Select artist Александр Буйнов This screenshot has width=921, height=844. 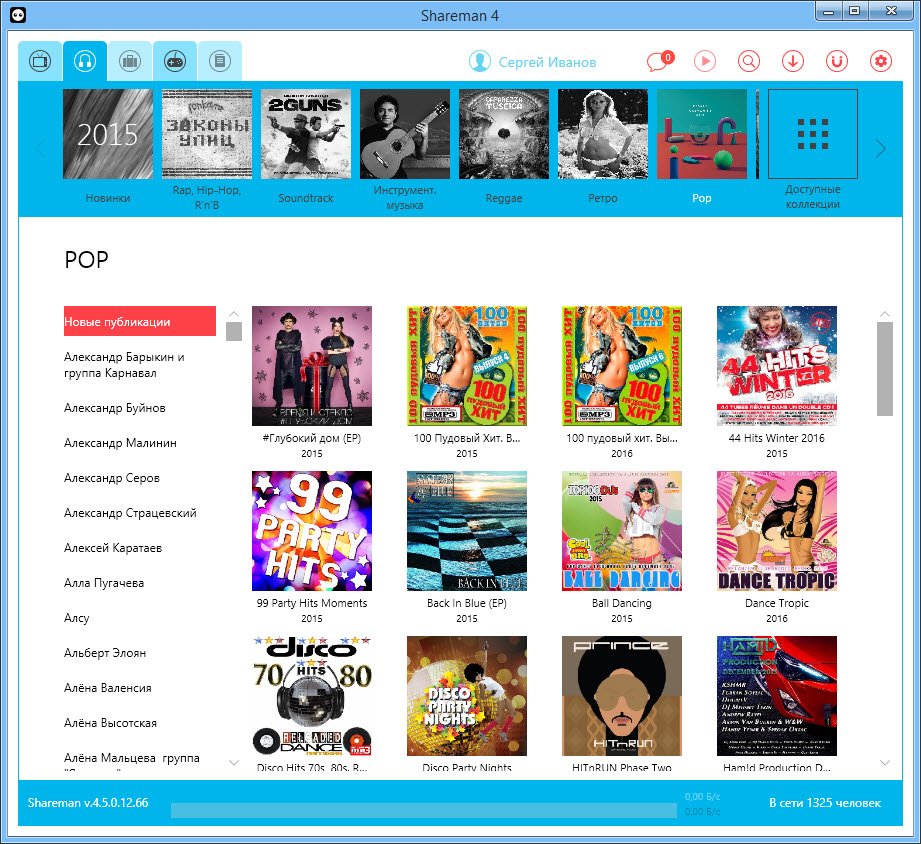[115, 408]
